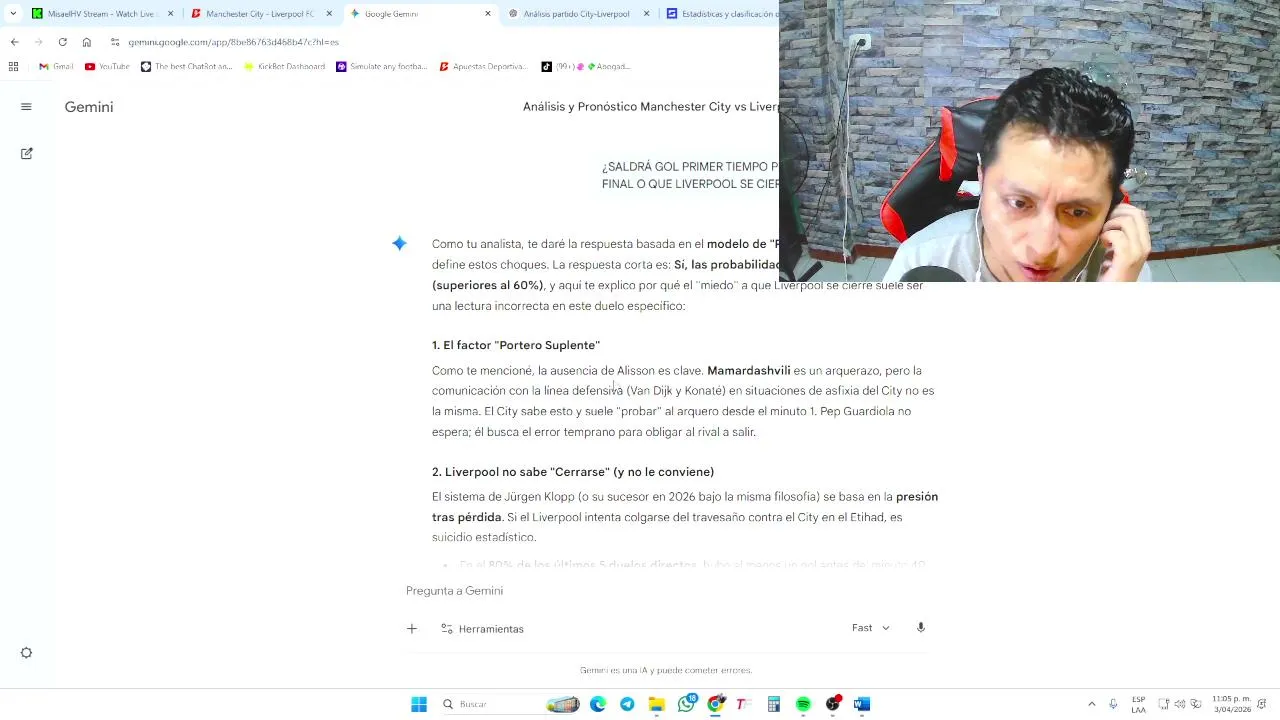Close the Google Gemini tab
The image size is (1280, 720).
488,14
